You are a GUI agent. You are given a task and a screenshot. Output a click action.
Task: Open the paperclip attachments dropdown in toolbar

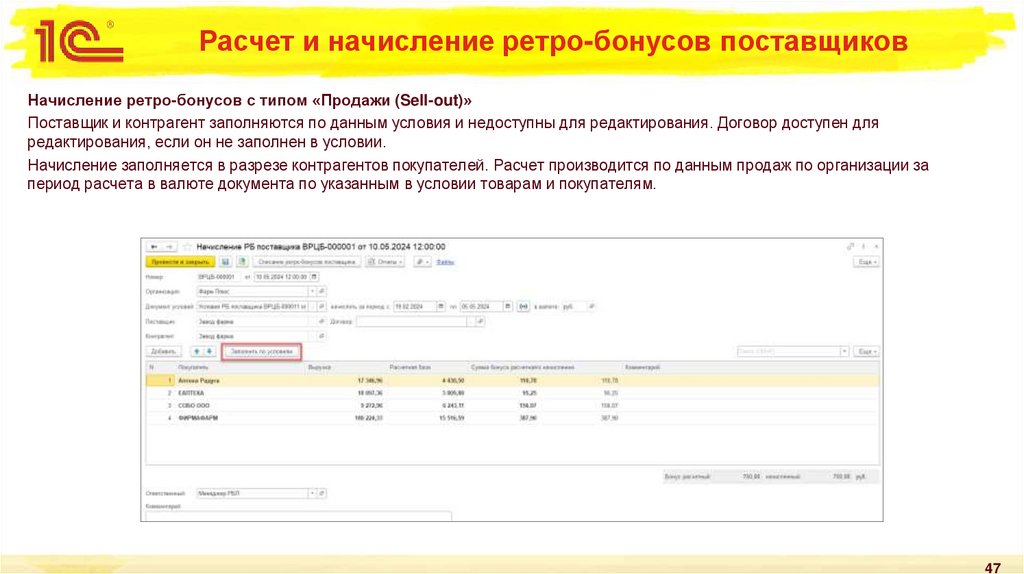coord(423,262)
